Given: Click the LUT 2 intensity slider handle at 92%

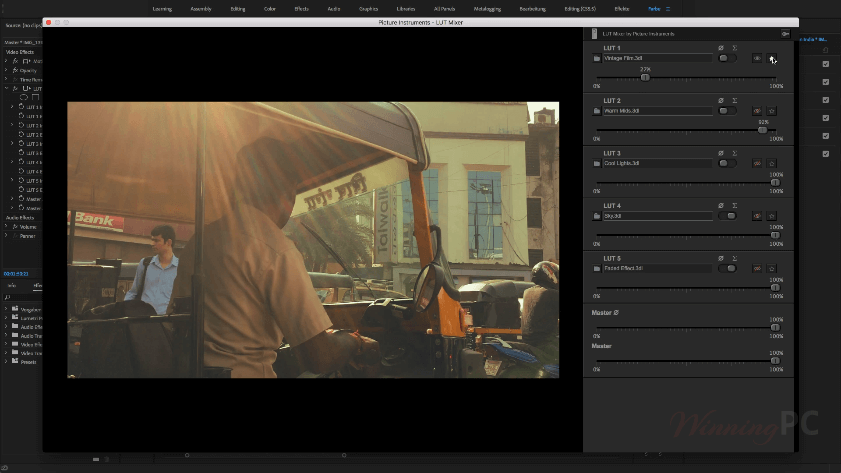Looking at the screenshot, I should pos(762,130).
